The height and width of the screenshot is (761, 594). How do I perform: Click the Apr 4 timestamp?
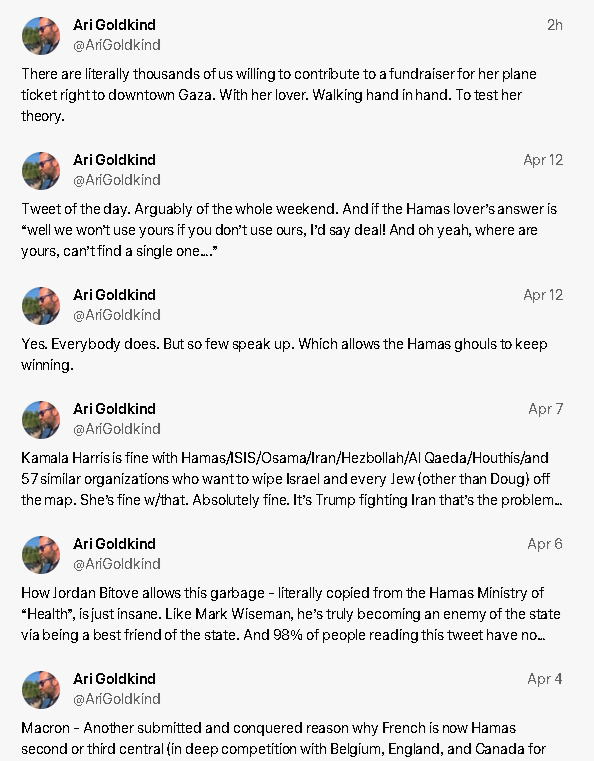545,678
